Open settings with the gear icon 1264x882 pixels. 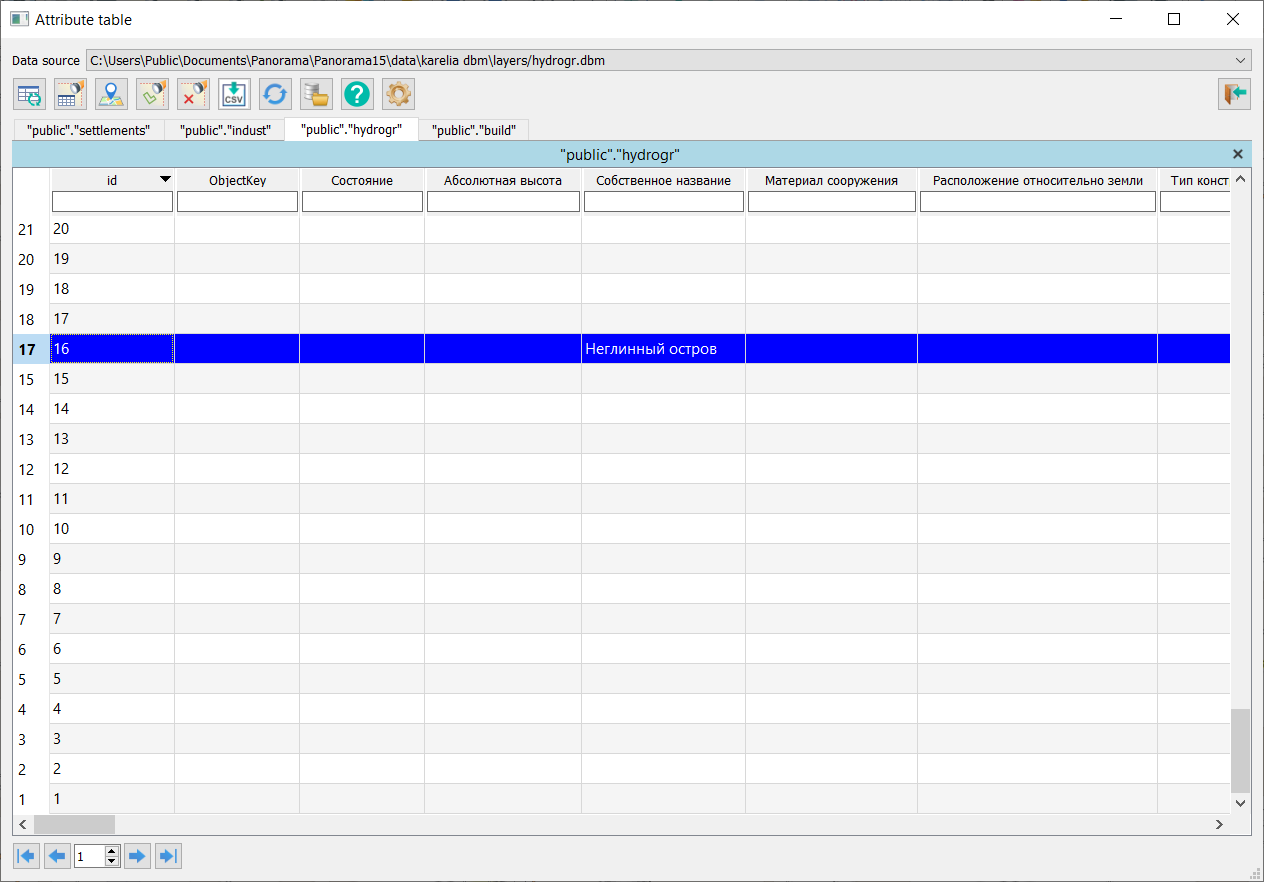click(x=398, y=95)
